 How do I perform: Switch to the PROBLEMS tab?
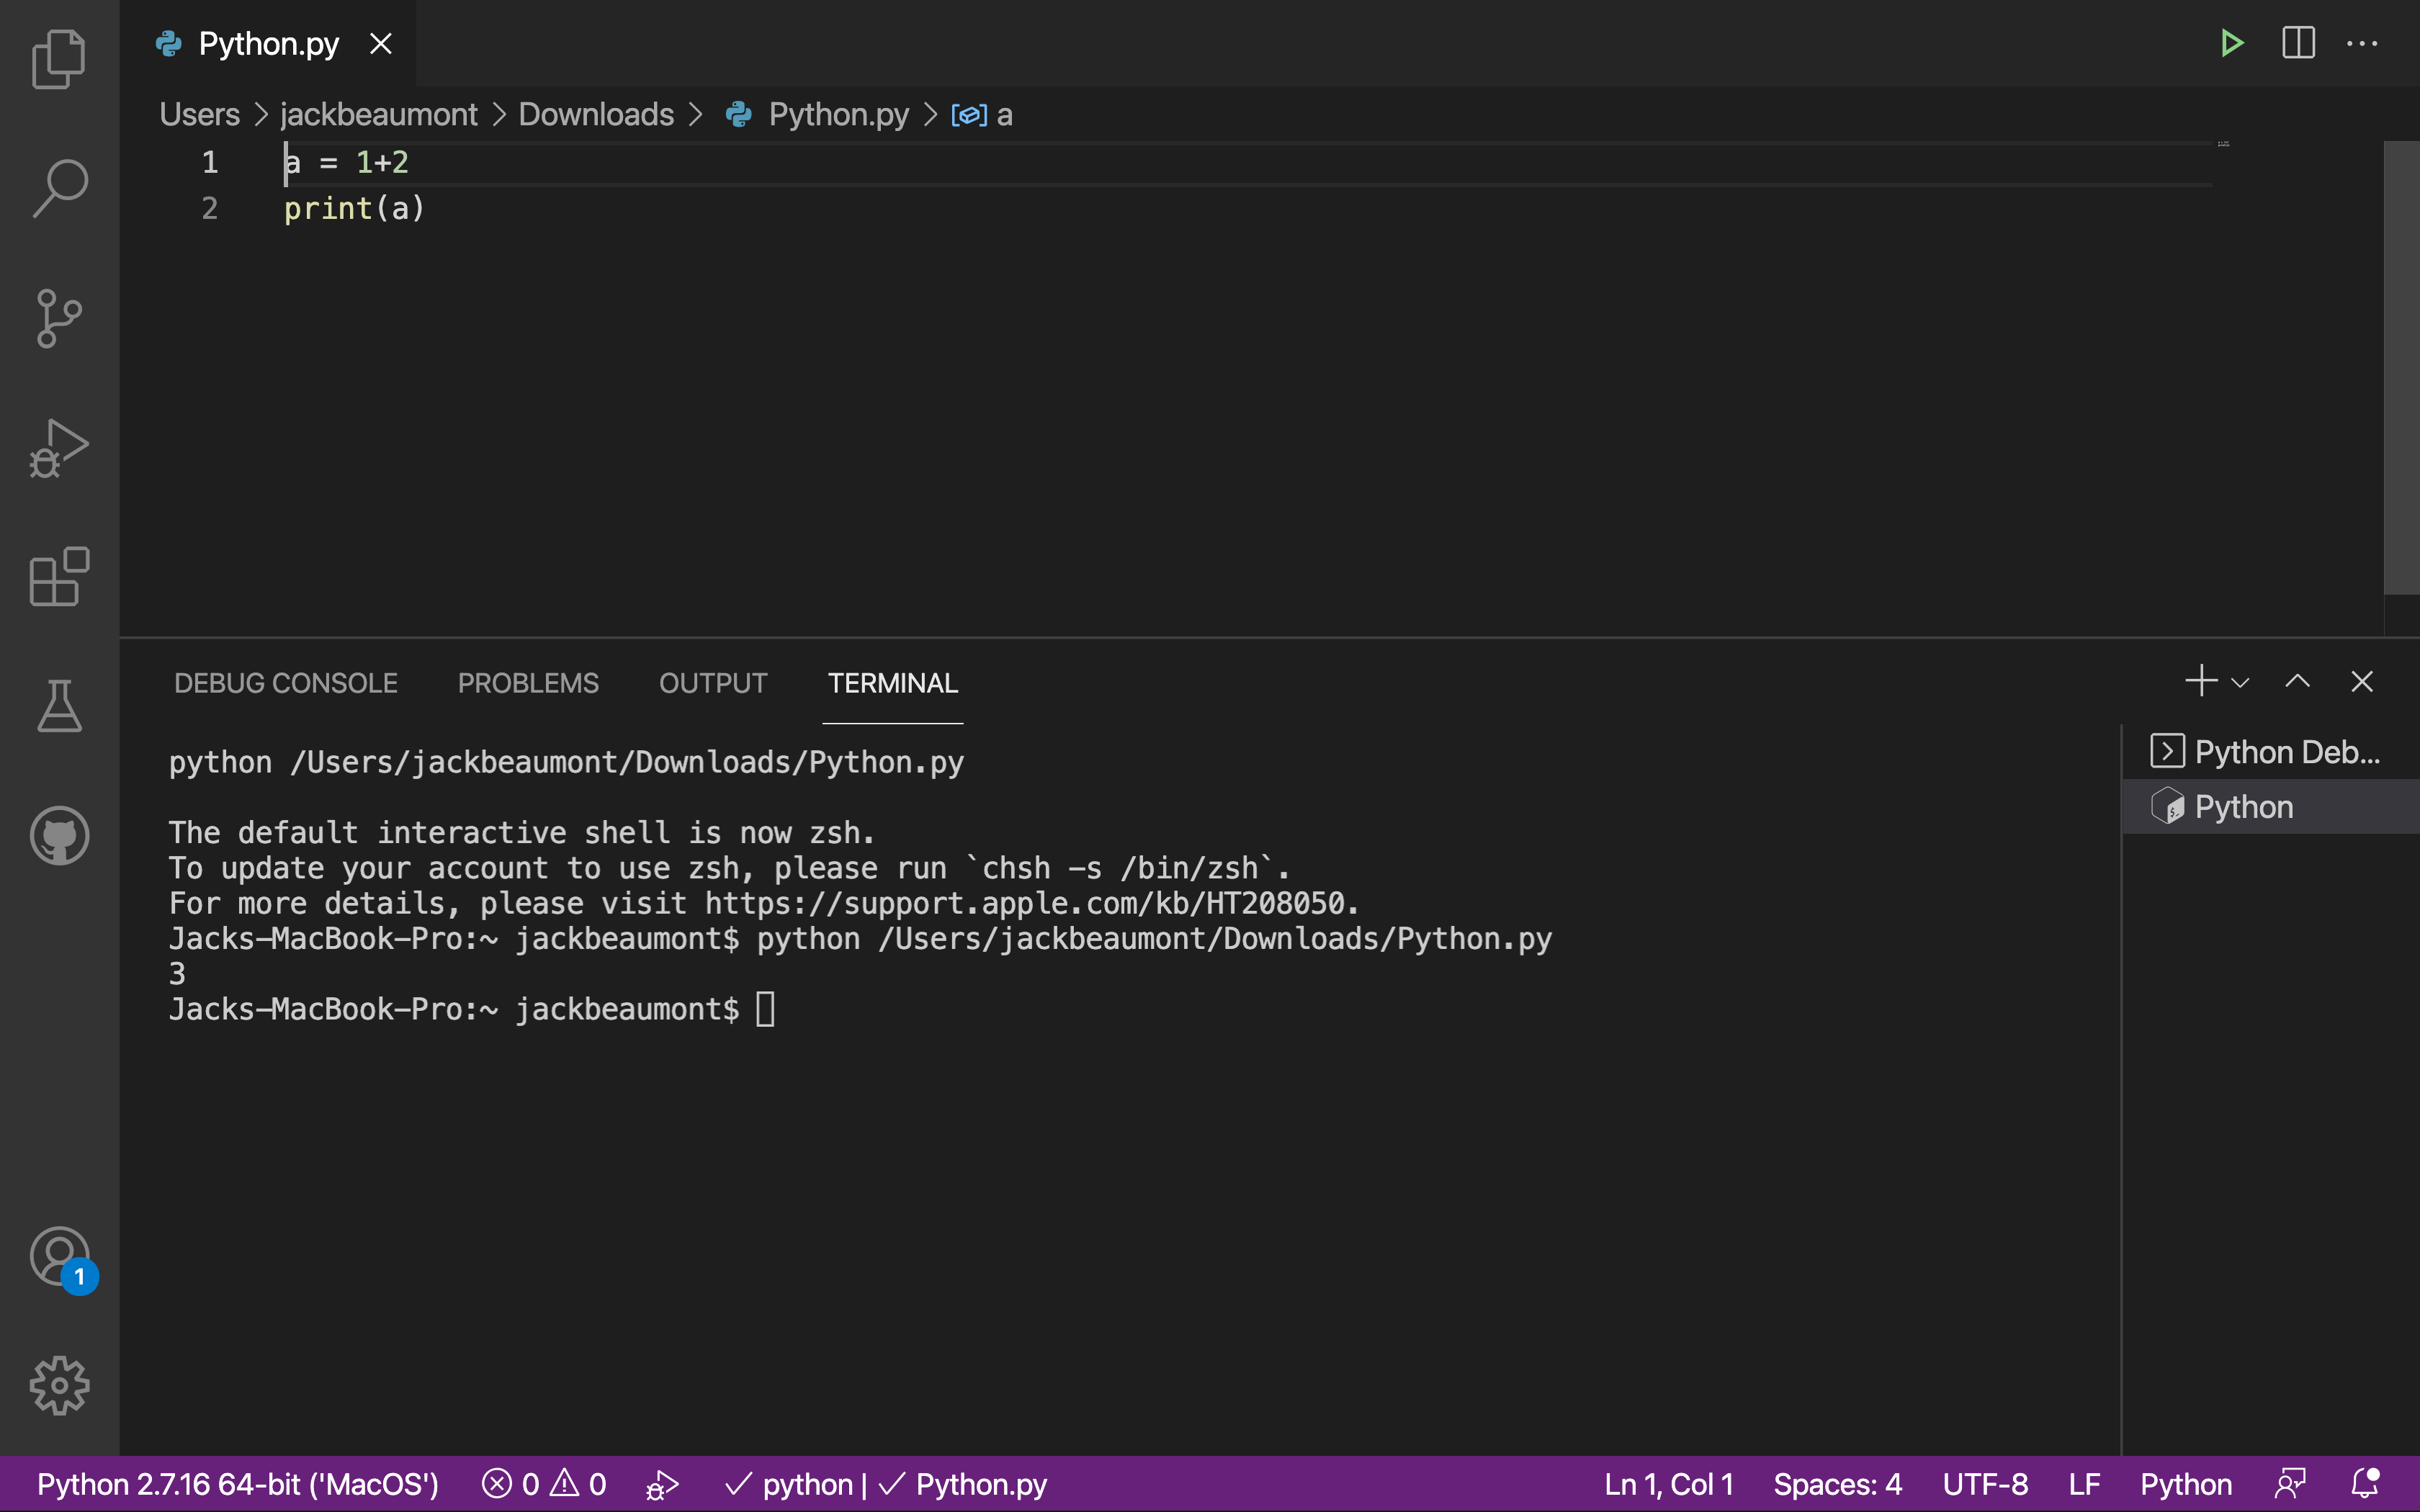tap(528, 681)
